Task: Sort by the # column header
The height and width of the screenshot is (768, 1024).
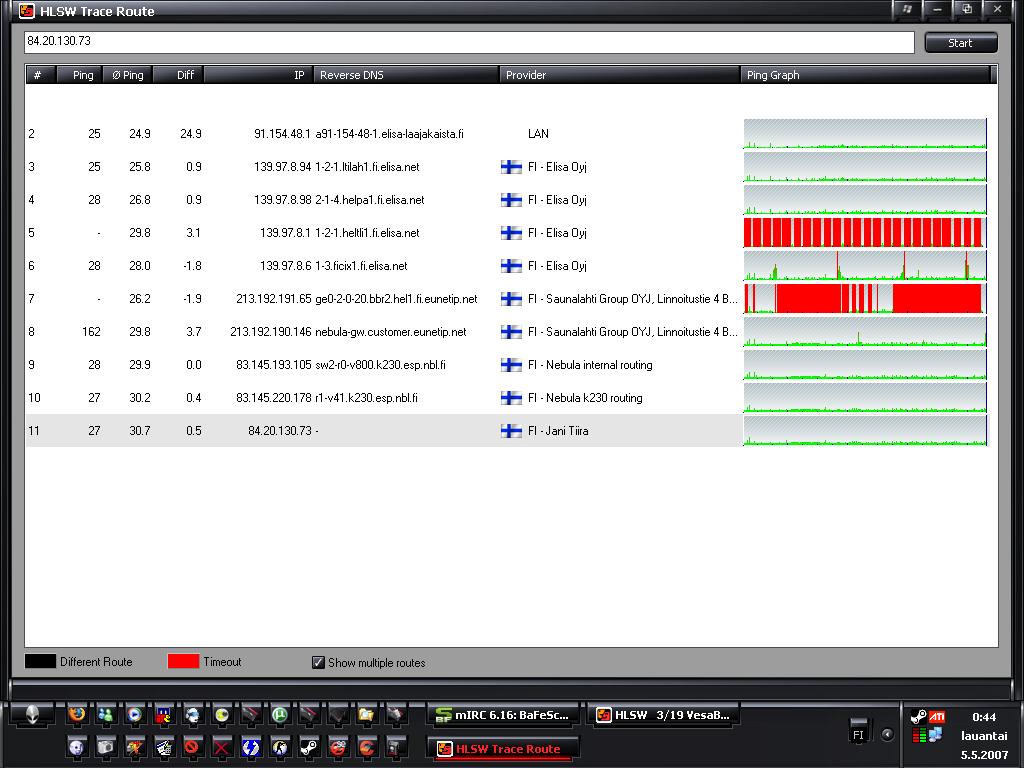Action: click(40, 75)
